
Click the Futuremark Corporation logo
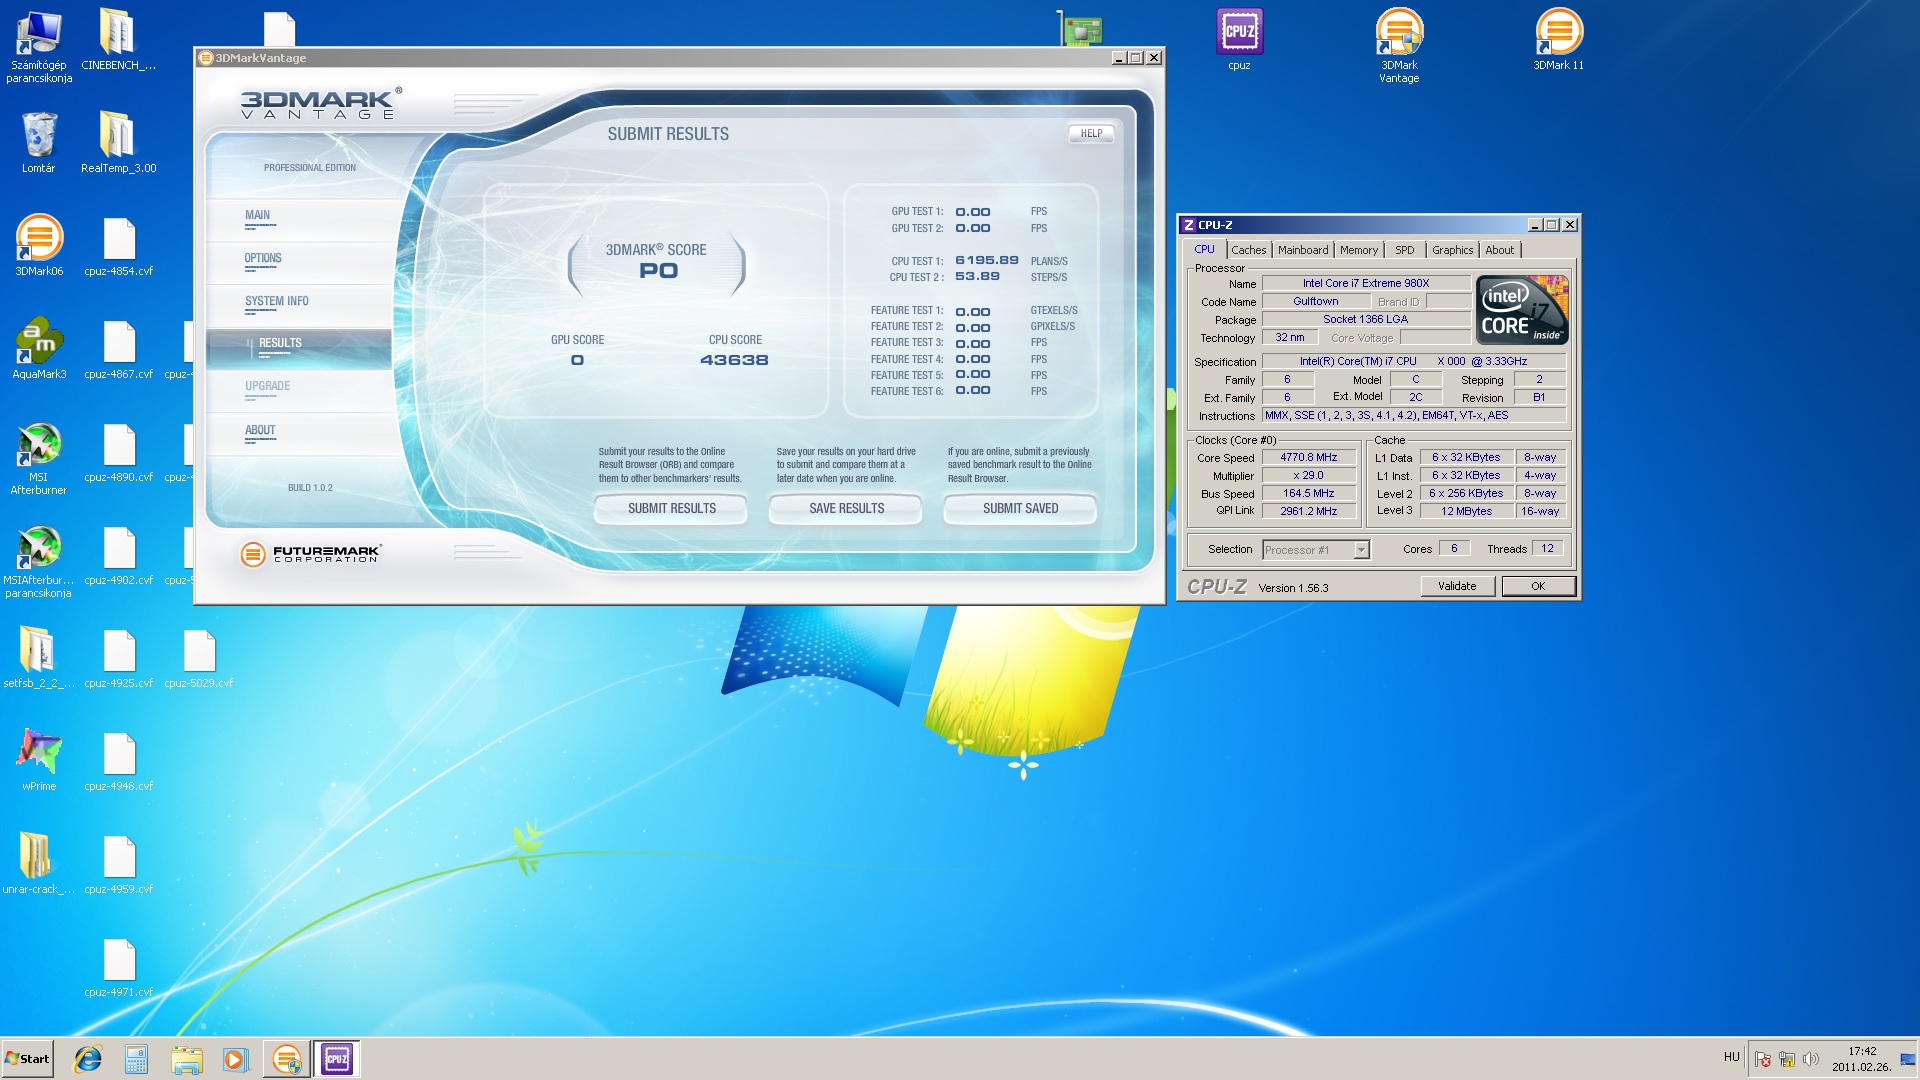(310, 553)
